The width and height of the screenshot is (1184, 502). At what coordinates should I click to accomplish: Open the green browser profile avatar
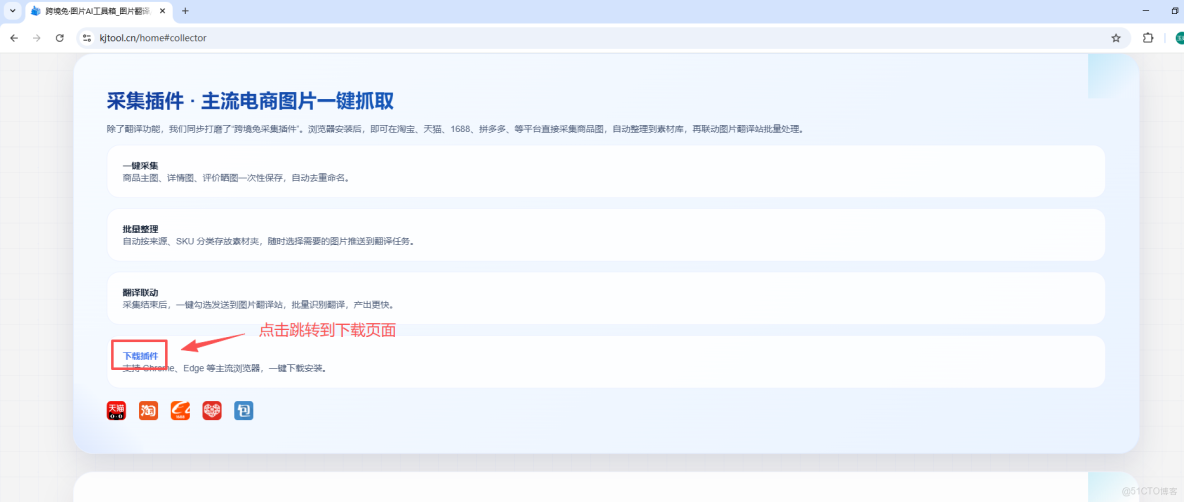pyautogui.click(x=1179, y=38)
